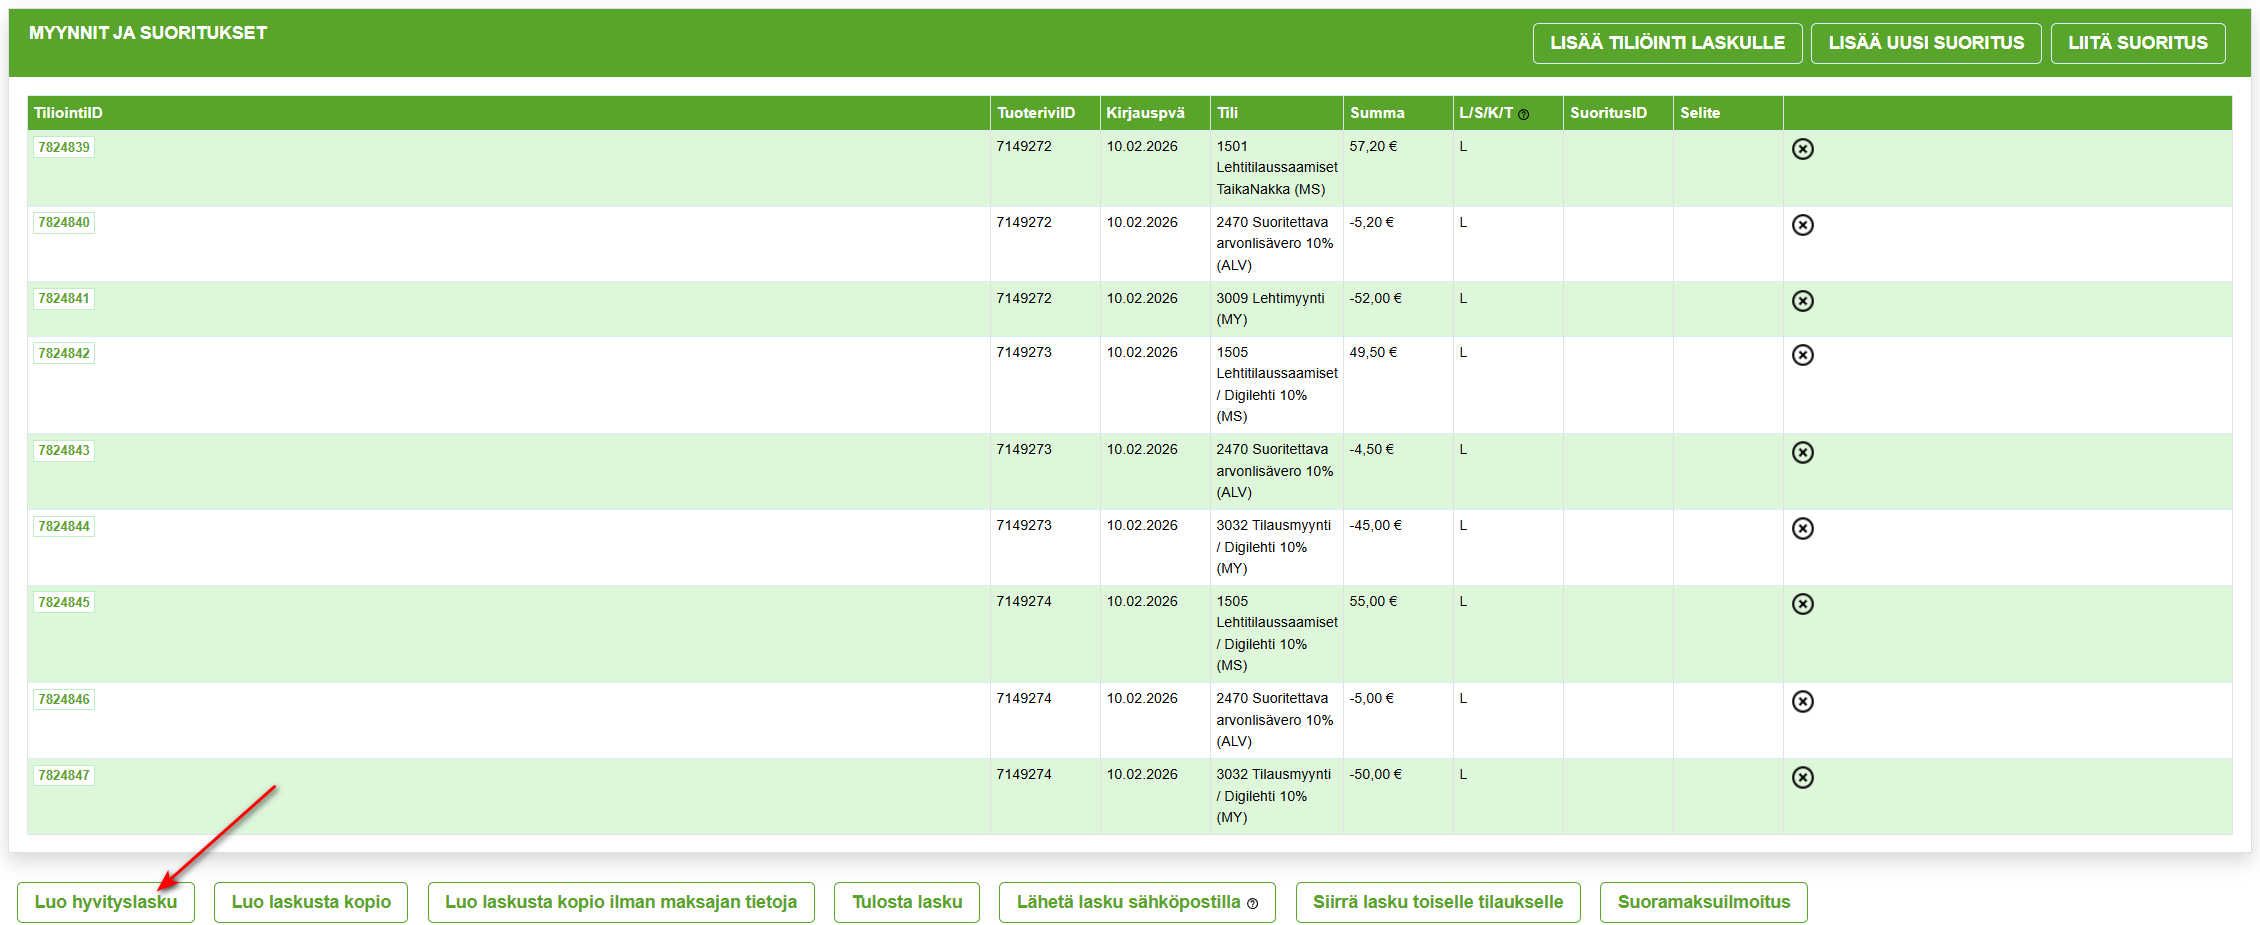
Task: Remove entry 7824841 using circled X
Action: click(1802, 301)
